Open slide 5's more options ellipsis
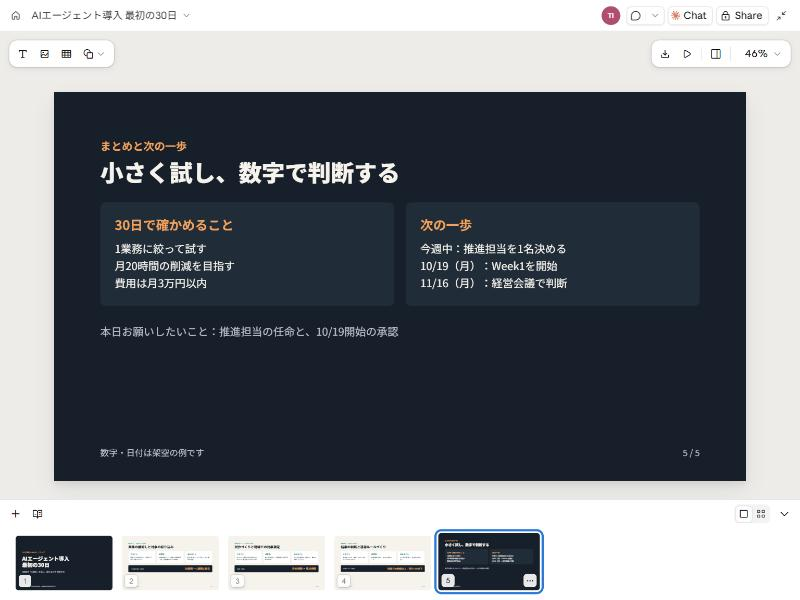This screenshot has height=600, width=800. coord(530,581)
